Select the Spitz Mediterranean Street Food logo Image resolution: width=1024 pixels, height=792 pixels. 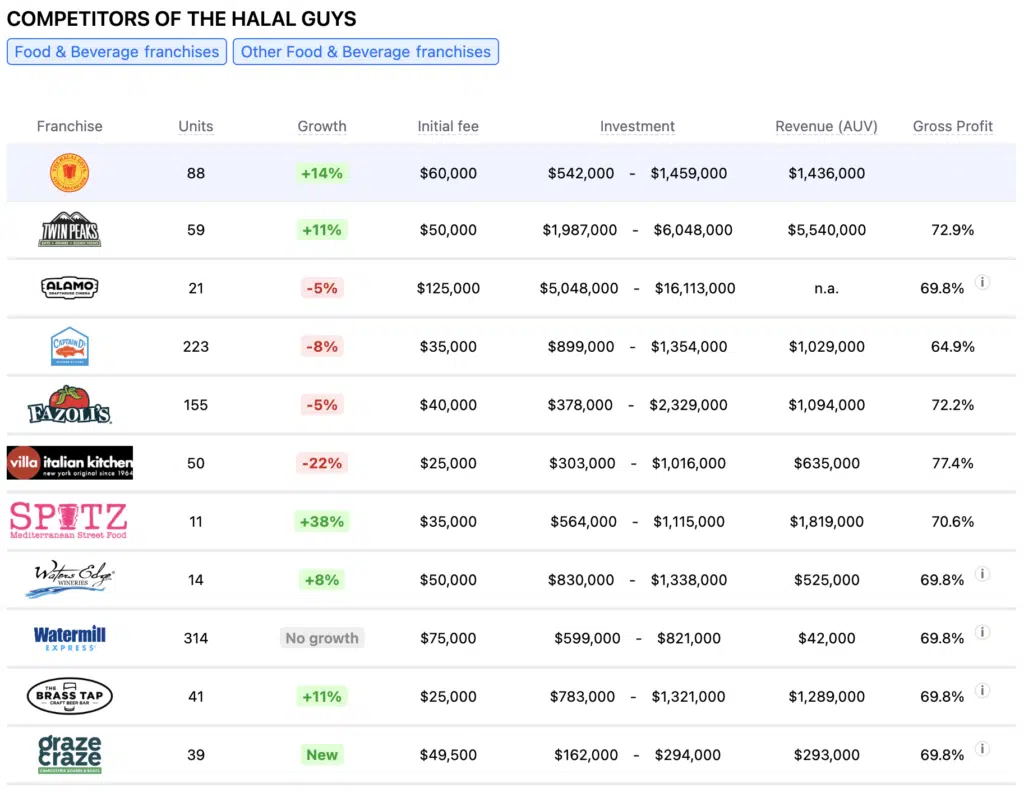pos(69,521)
